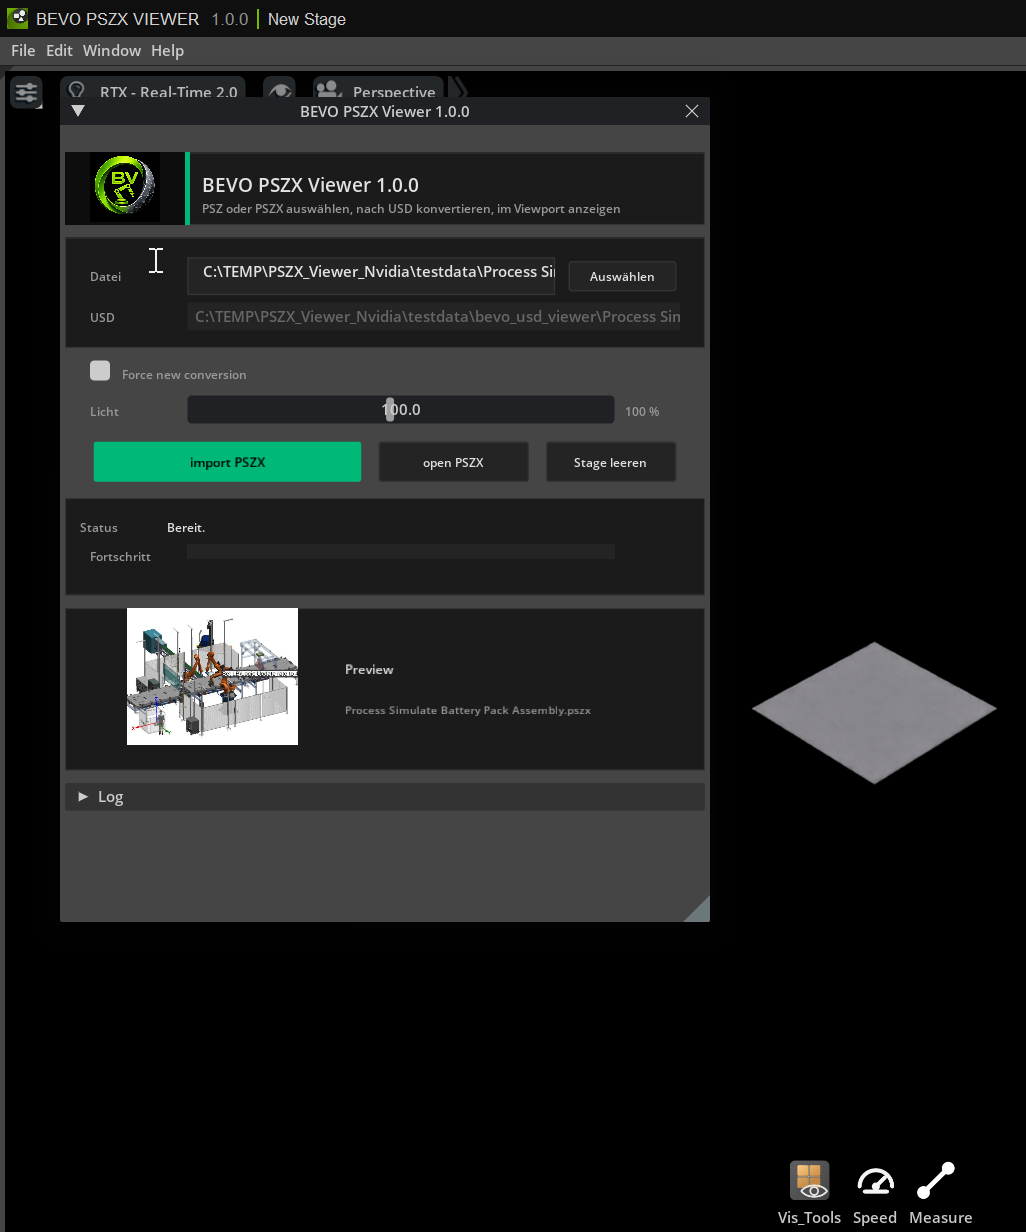
Task: Click the gray ground plane in viewport
Action: (x=874, y=712)
